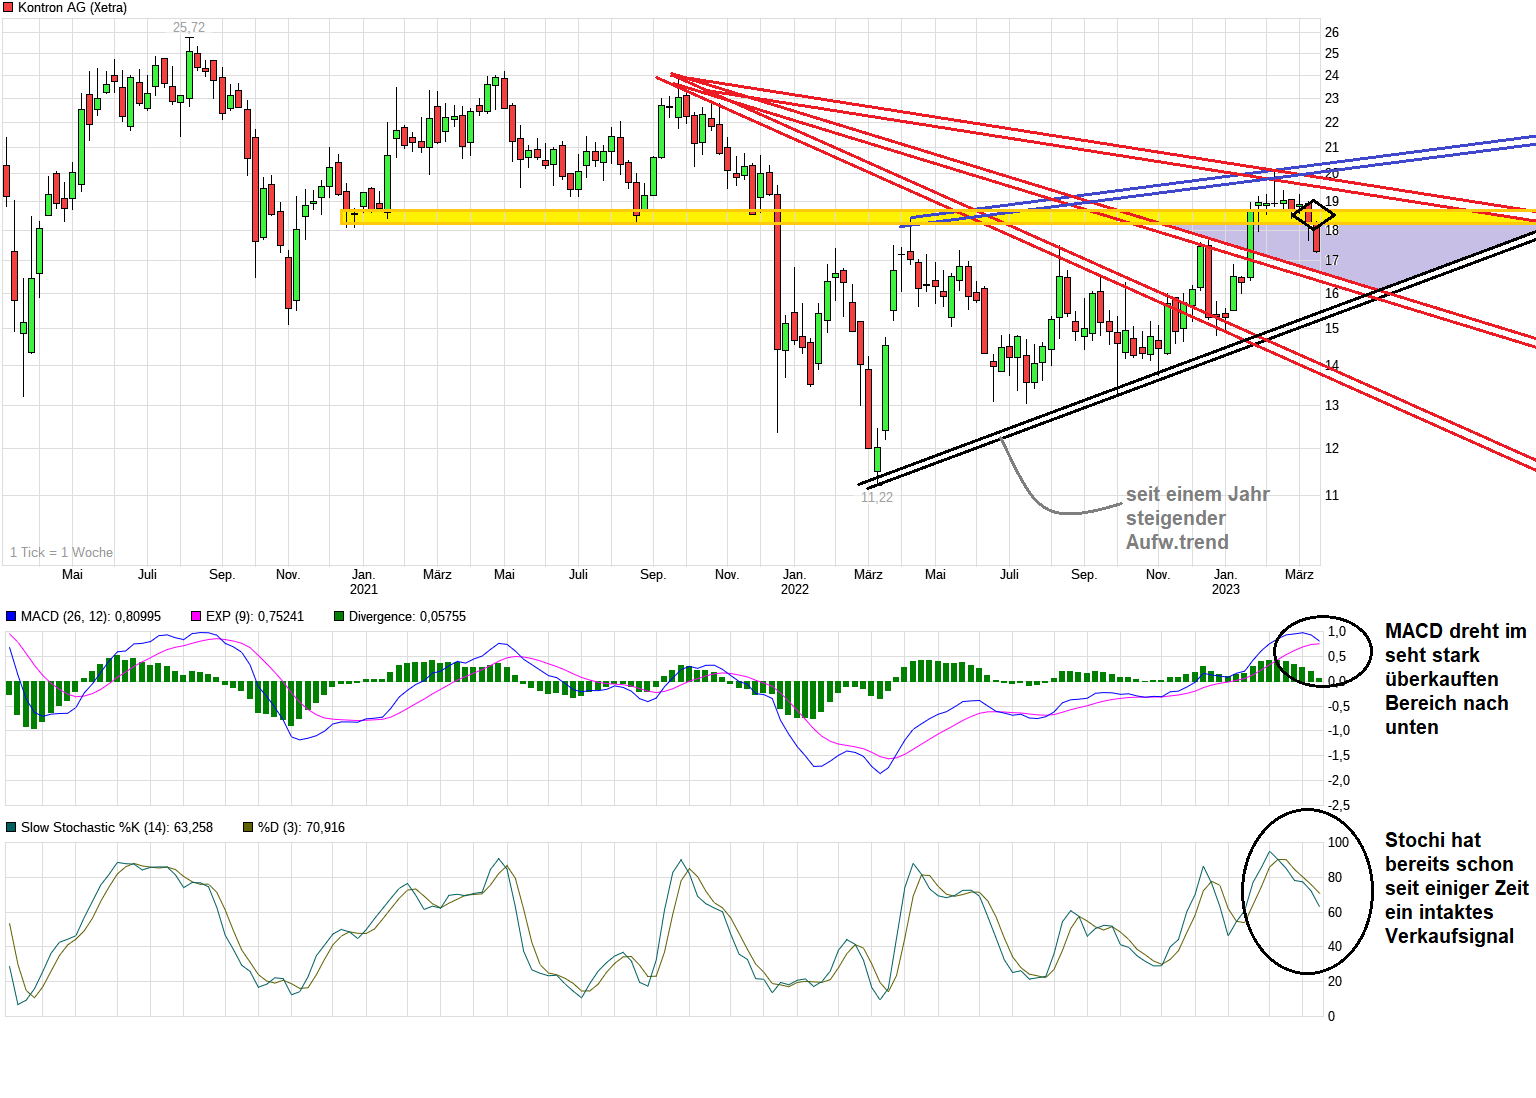The height and width of the screenshot is (1098, 1536).
Task: Click the red Kontron AG title icon
Action: coord(8,7)
